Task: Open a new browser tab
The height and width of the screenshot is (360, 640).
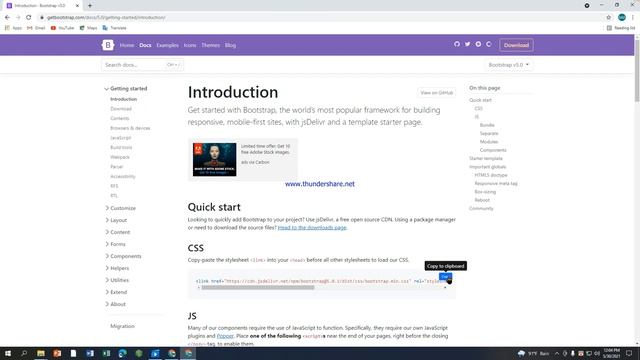Action: pos(90,6)
